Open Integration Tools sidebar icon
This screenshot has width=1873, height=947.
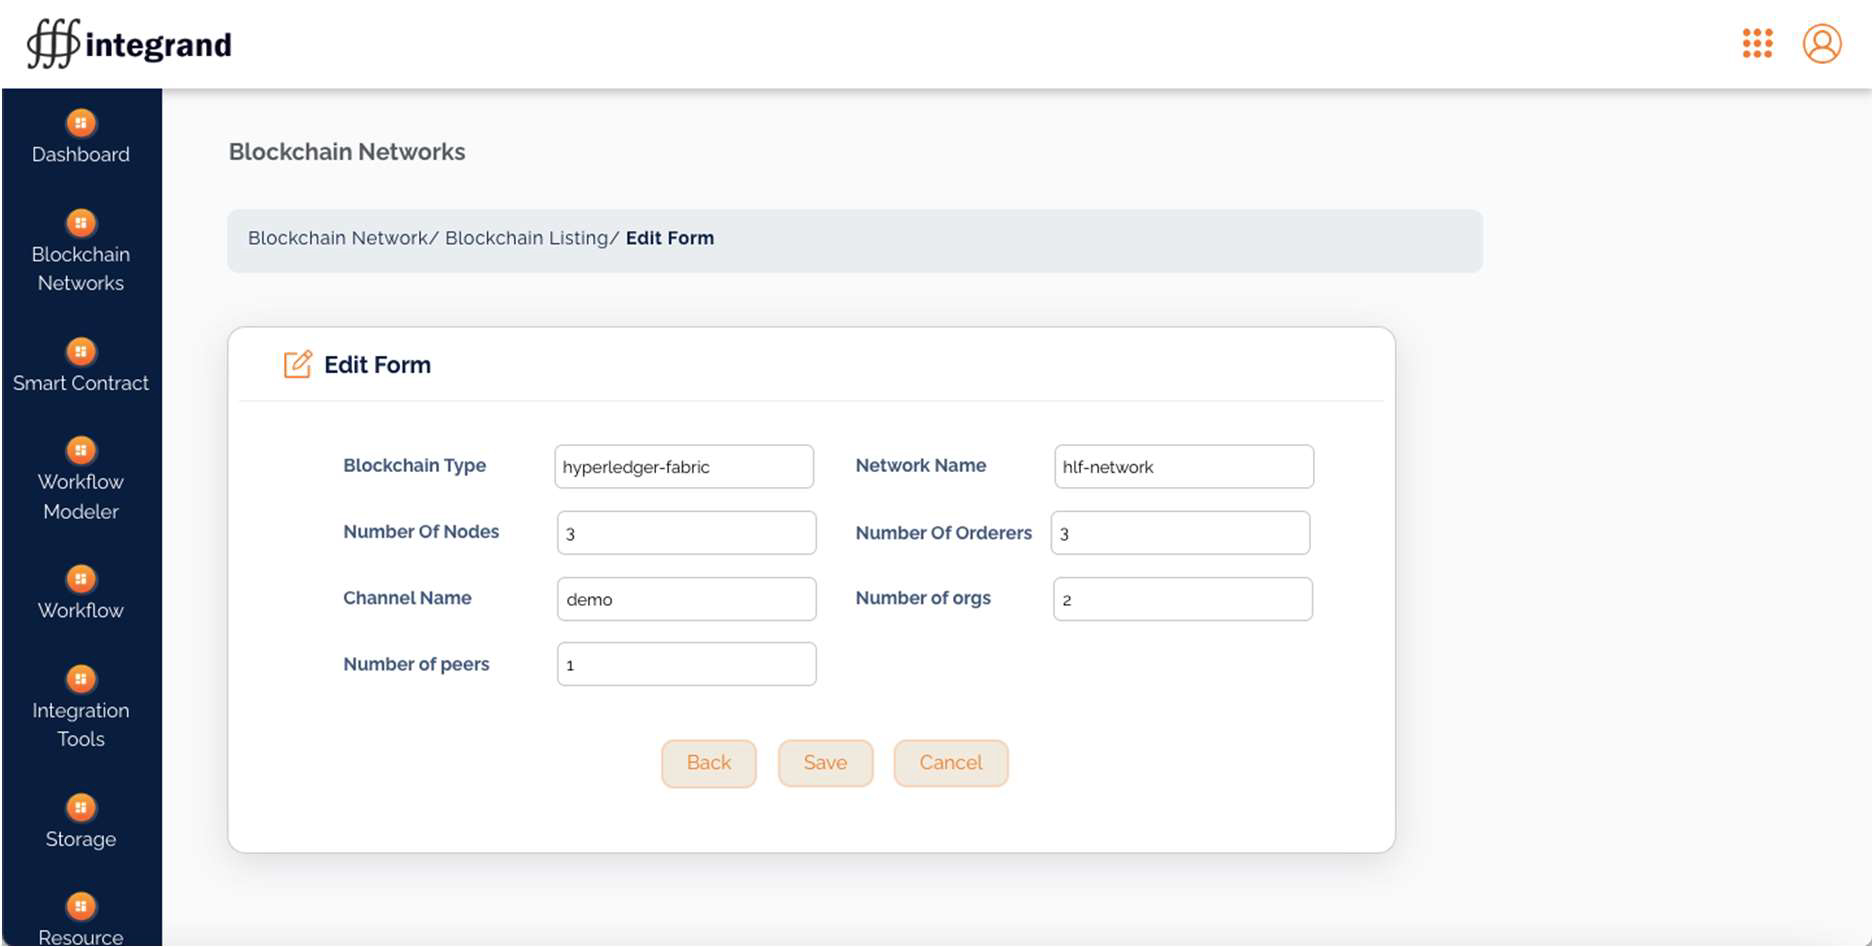(81, 680)
